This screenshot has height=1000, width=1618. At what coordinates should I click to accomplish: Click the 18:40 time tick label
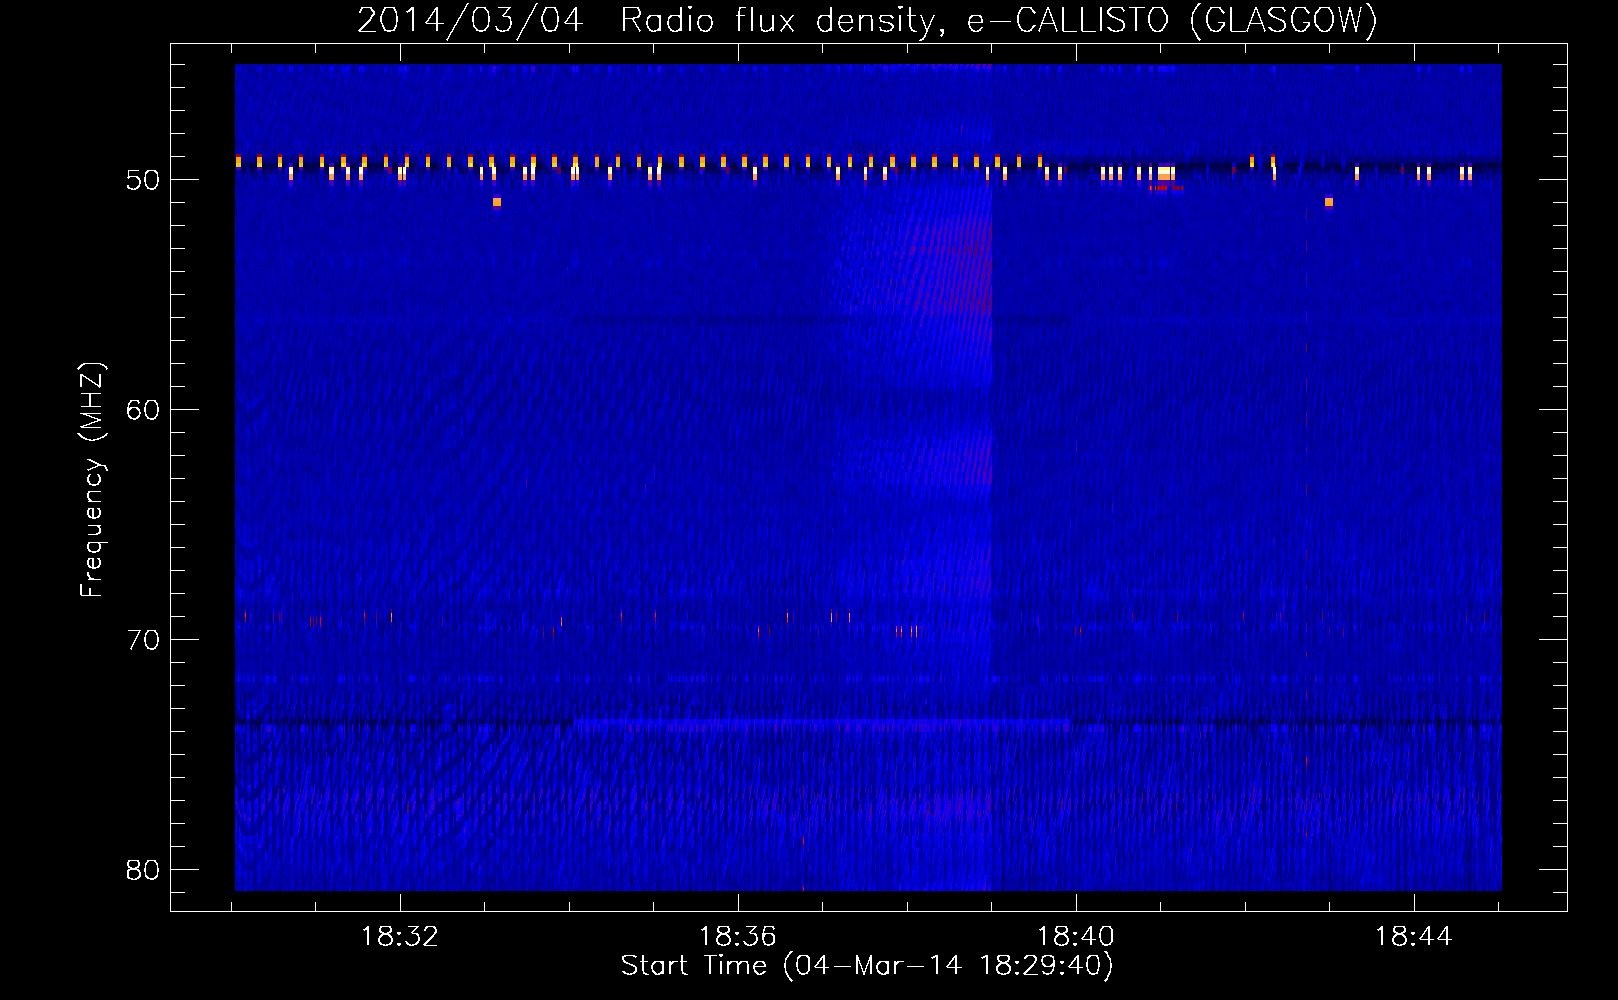click(1076, 937)
